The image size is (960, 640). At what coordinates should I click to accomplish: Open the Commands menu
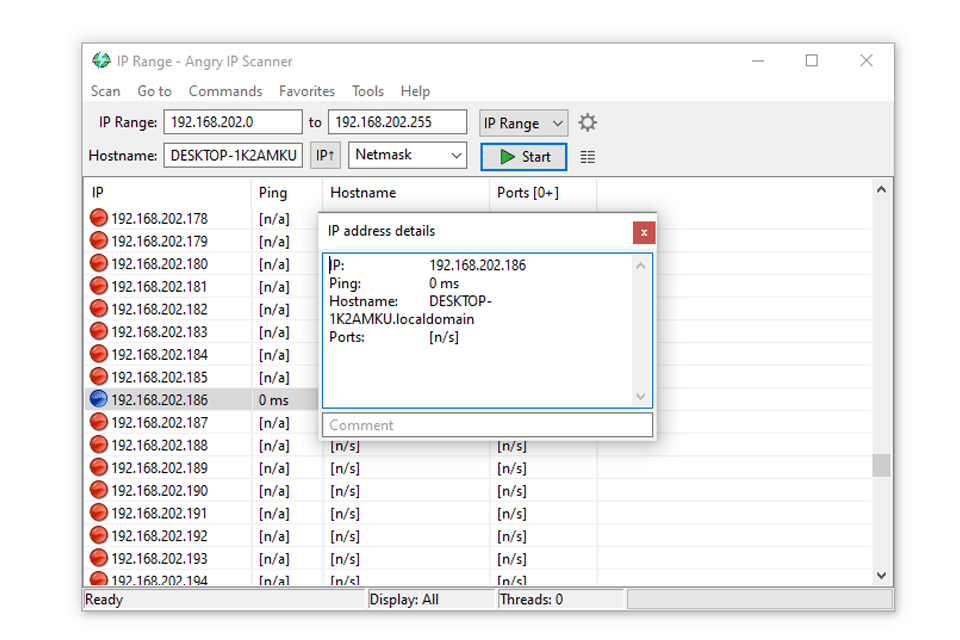225,91
